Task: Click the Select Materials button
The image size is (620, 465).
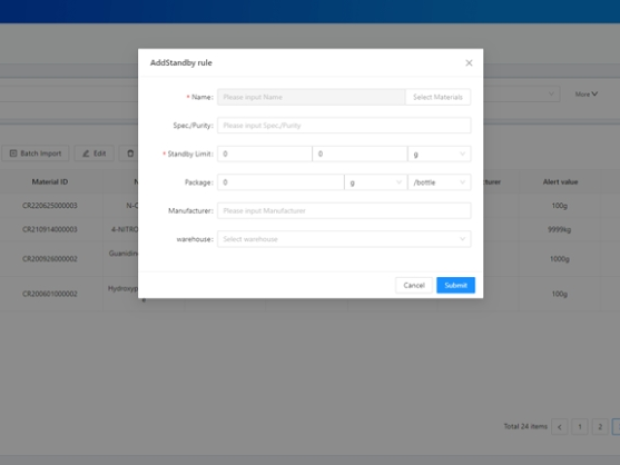Action: (437, 97)
